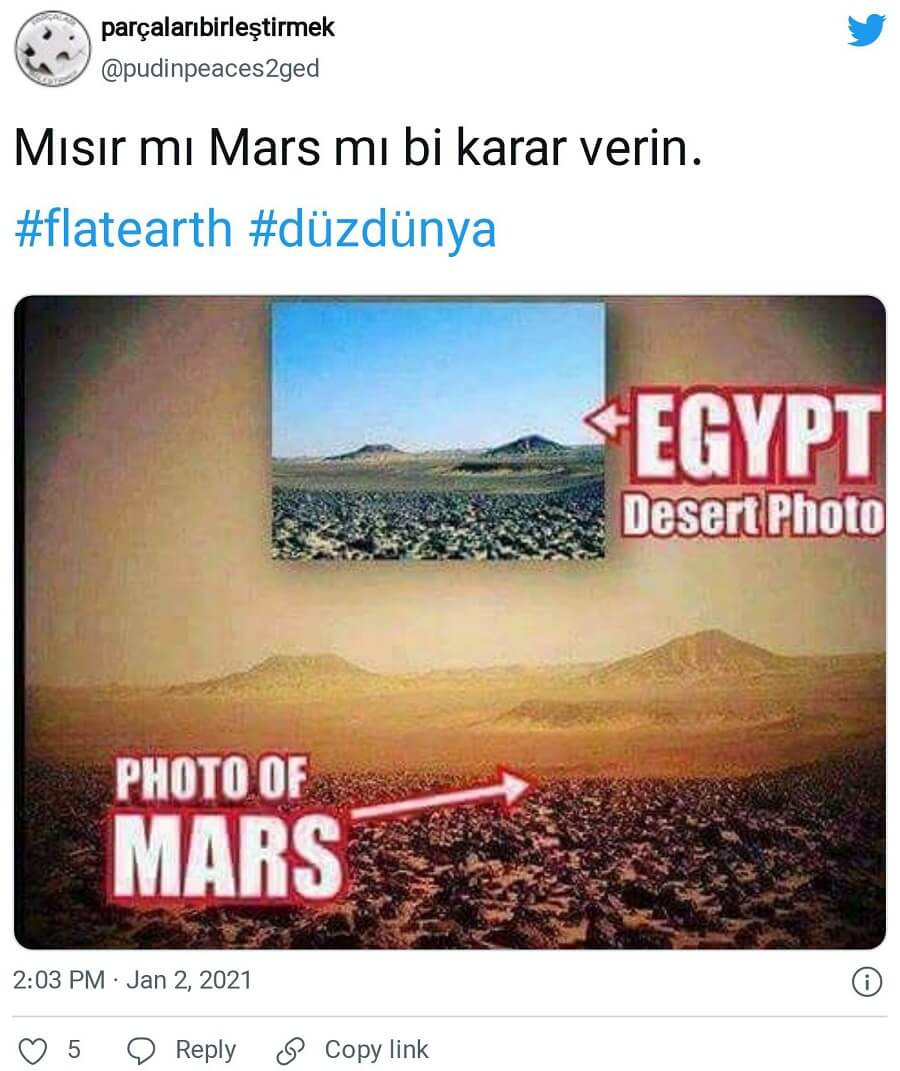This screenshot has width=900, height=1071.
Task: Click the Twitter bird logo
Action: tap(866, 31)
